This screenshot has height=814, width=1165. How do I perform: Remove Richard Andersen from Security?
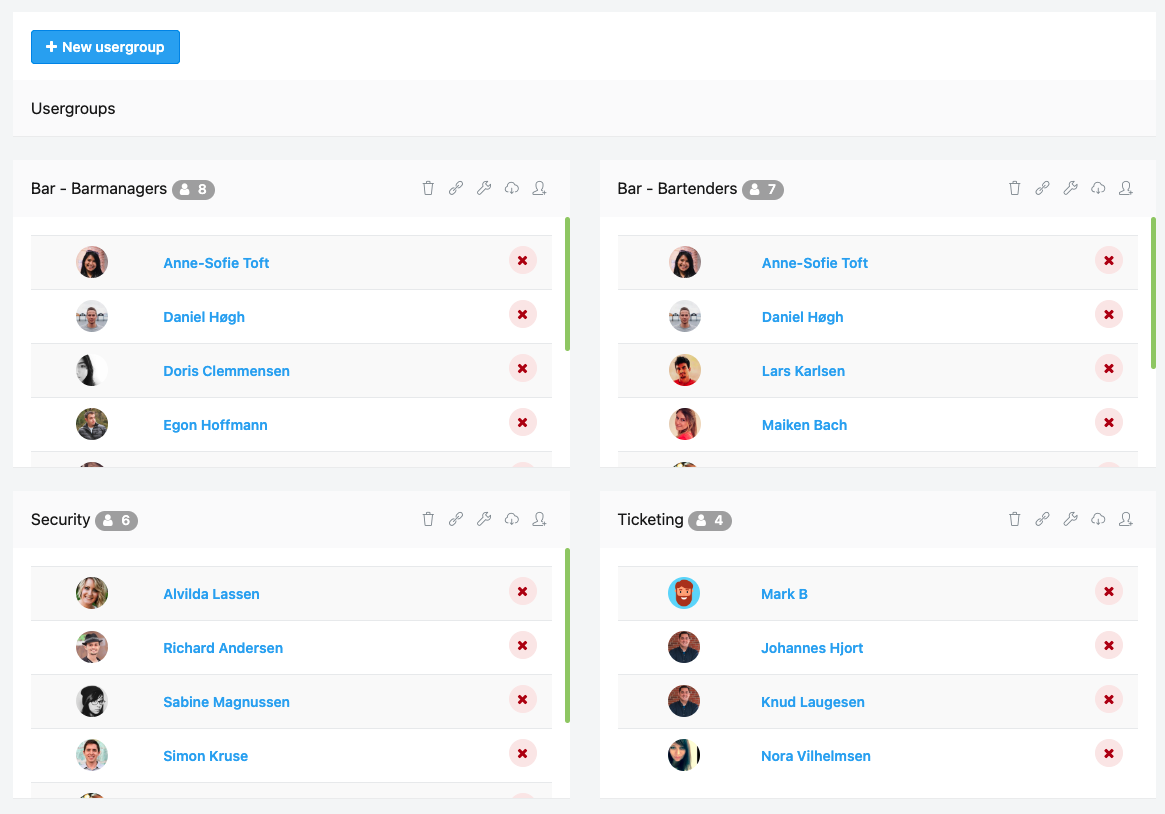point(522,646)
